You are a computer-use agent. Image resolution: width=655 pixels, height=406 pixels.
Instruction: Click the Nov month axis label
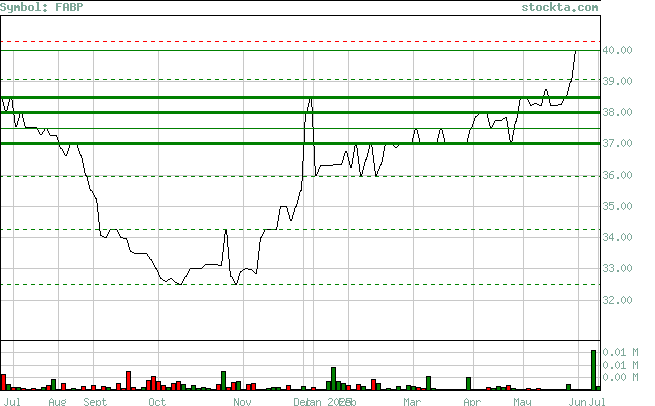coord(242,402)
